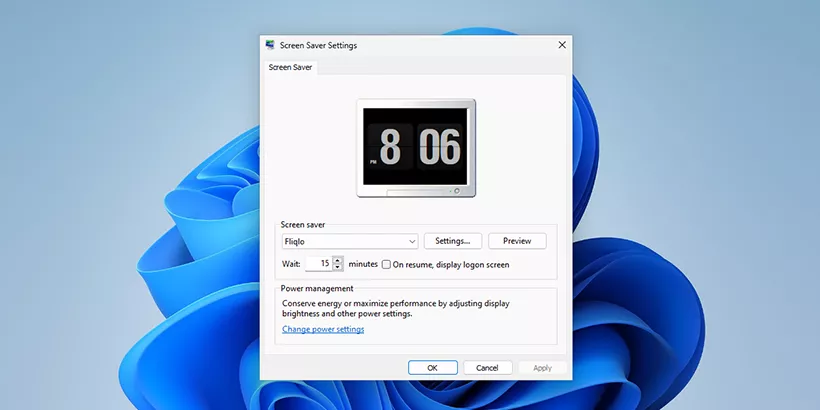Click the Power management group label
The image size is (820, 410).
pos(317,288)
